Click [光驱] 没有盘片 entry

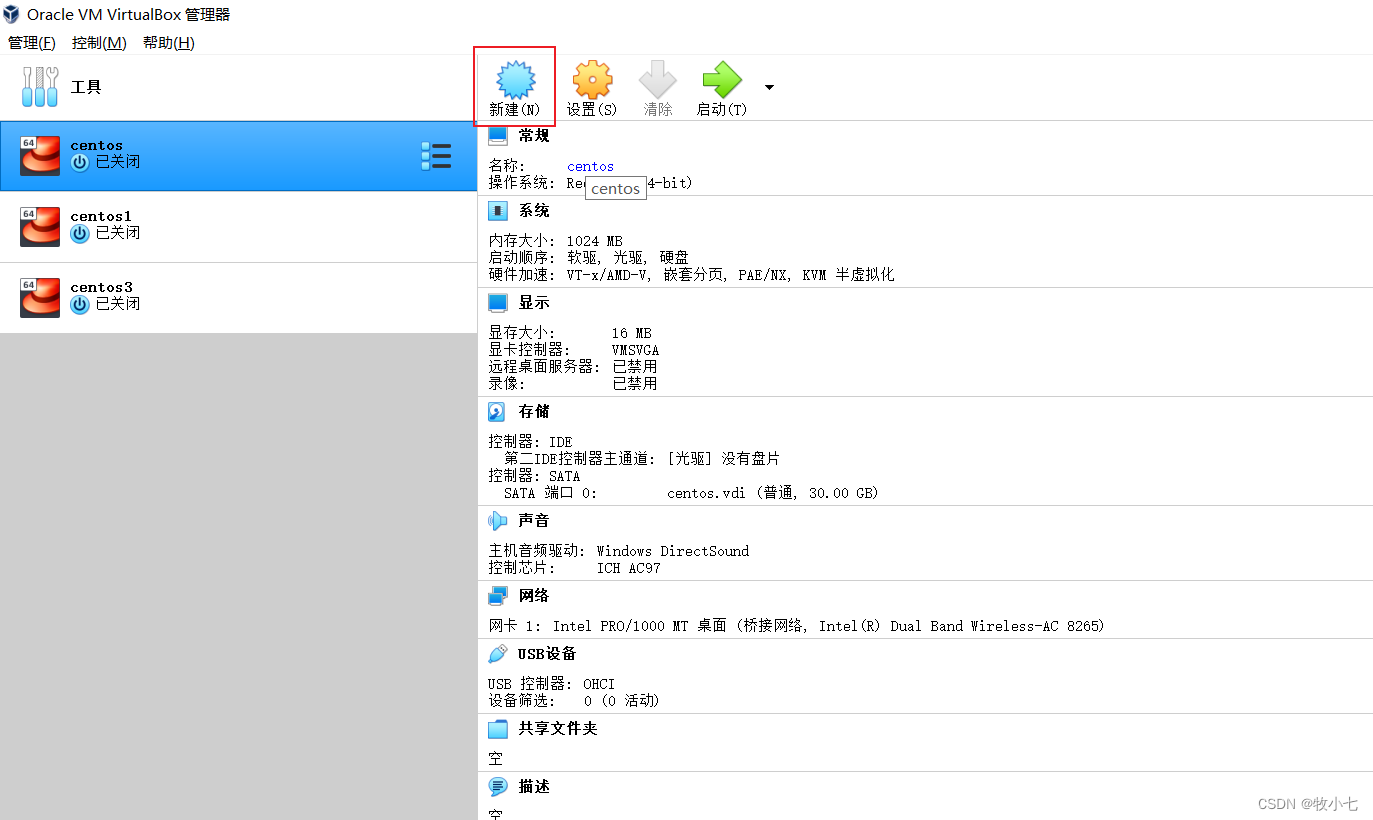pyautogui.click(x=723, y=458)
